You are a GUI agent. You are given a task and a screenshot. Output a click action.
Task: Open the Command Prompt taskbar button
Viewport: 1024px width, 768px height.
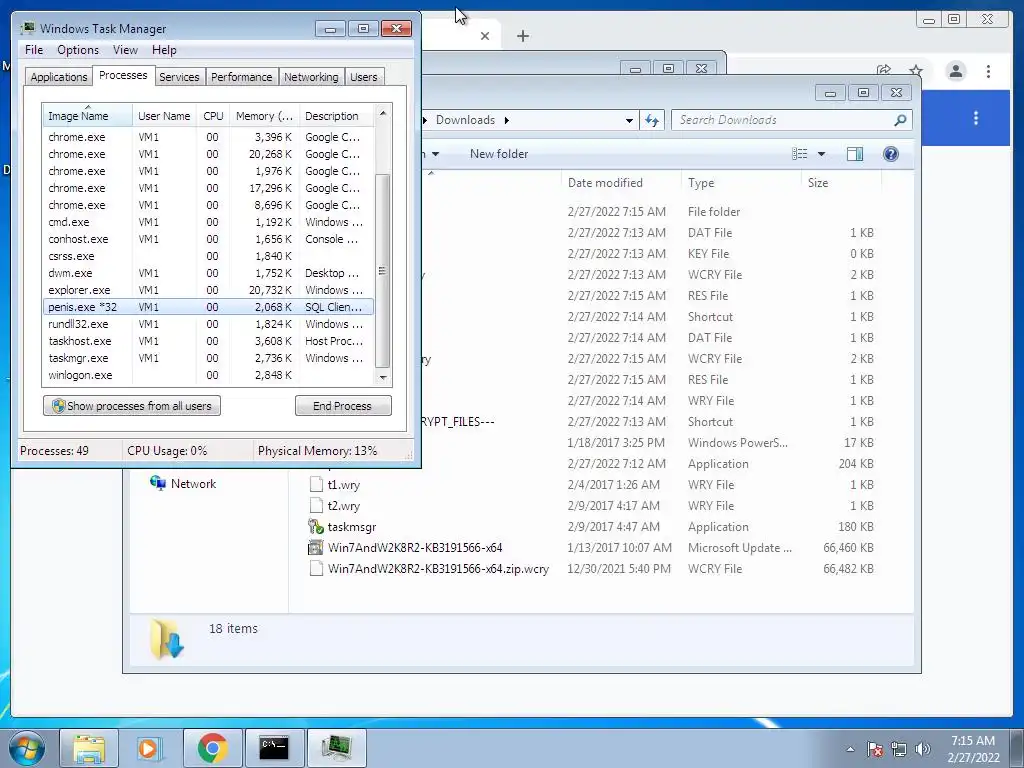coord(274,748)
